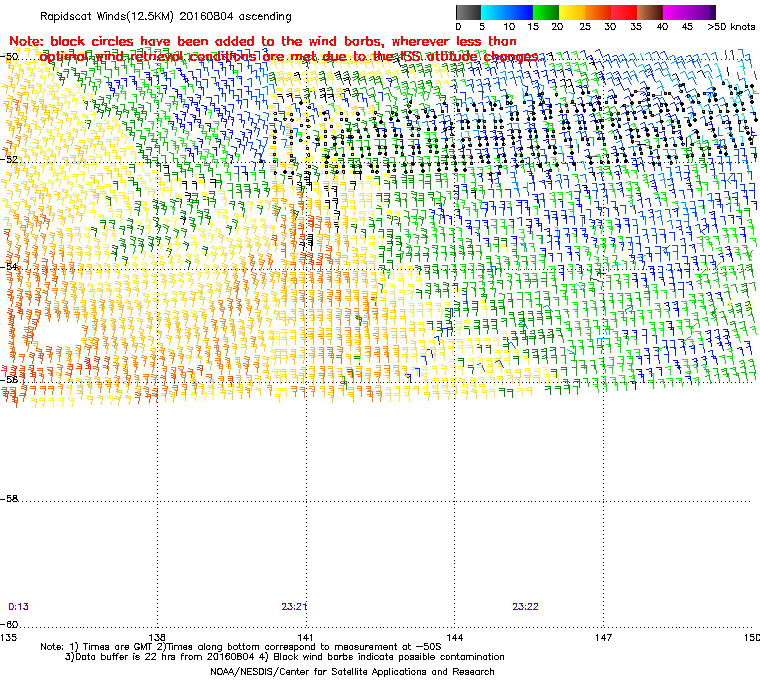Viewport: 760px width, 688px height.
Task: Click the cyan 5-10 knots legend color
Action: (x=494, y=12)
